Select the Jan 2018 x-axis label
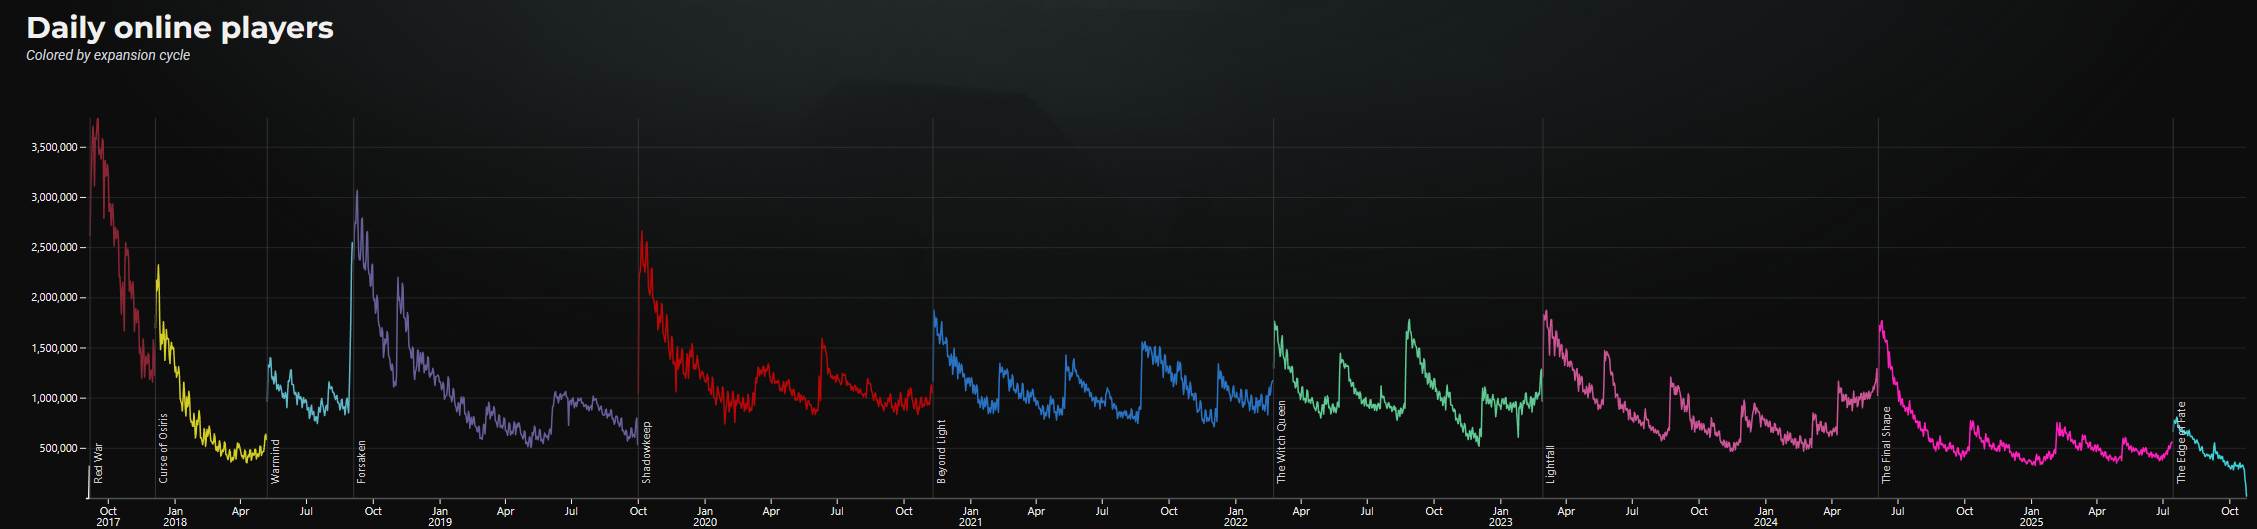This screenshot has height=529, width=2257. coord(175,516)
